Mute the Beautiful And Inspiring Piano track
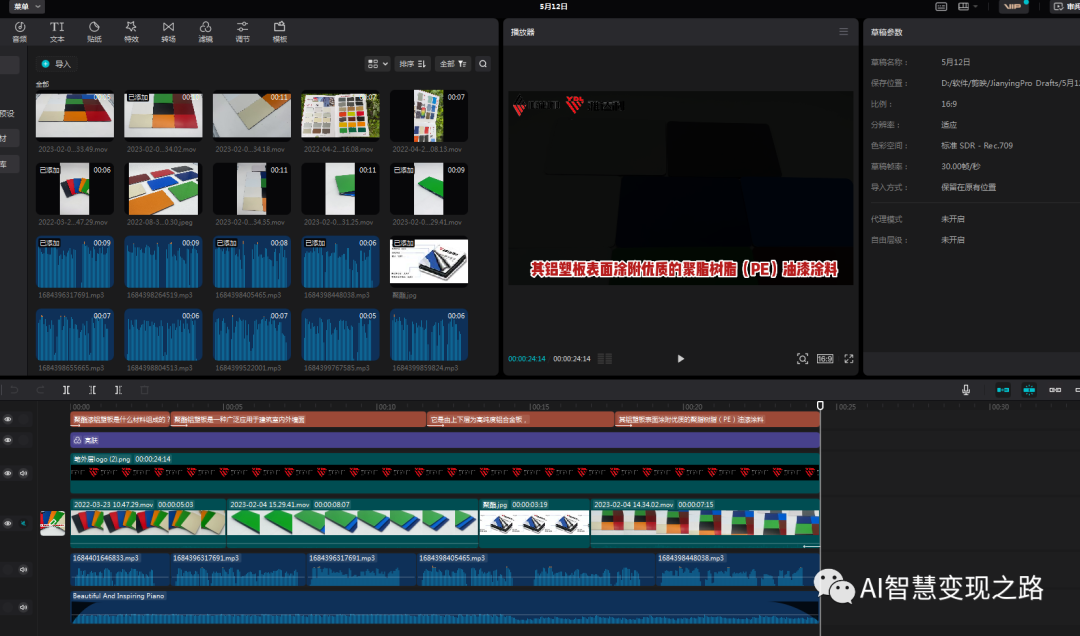The width and height of the screenshot is (1080, 636). [x=23, y=607]
